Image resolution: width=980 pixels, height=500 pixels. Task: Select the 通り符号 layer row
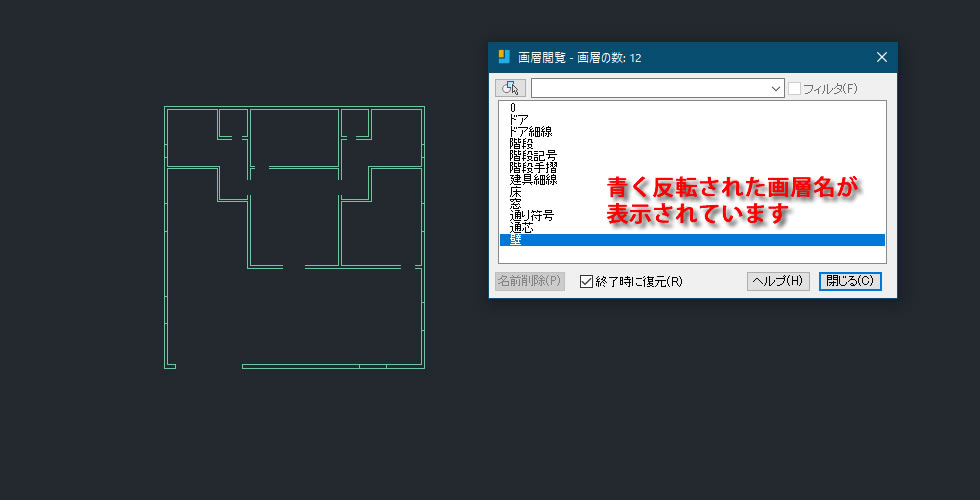click(x=692, y=216)
